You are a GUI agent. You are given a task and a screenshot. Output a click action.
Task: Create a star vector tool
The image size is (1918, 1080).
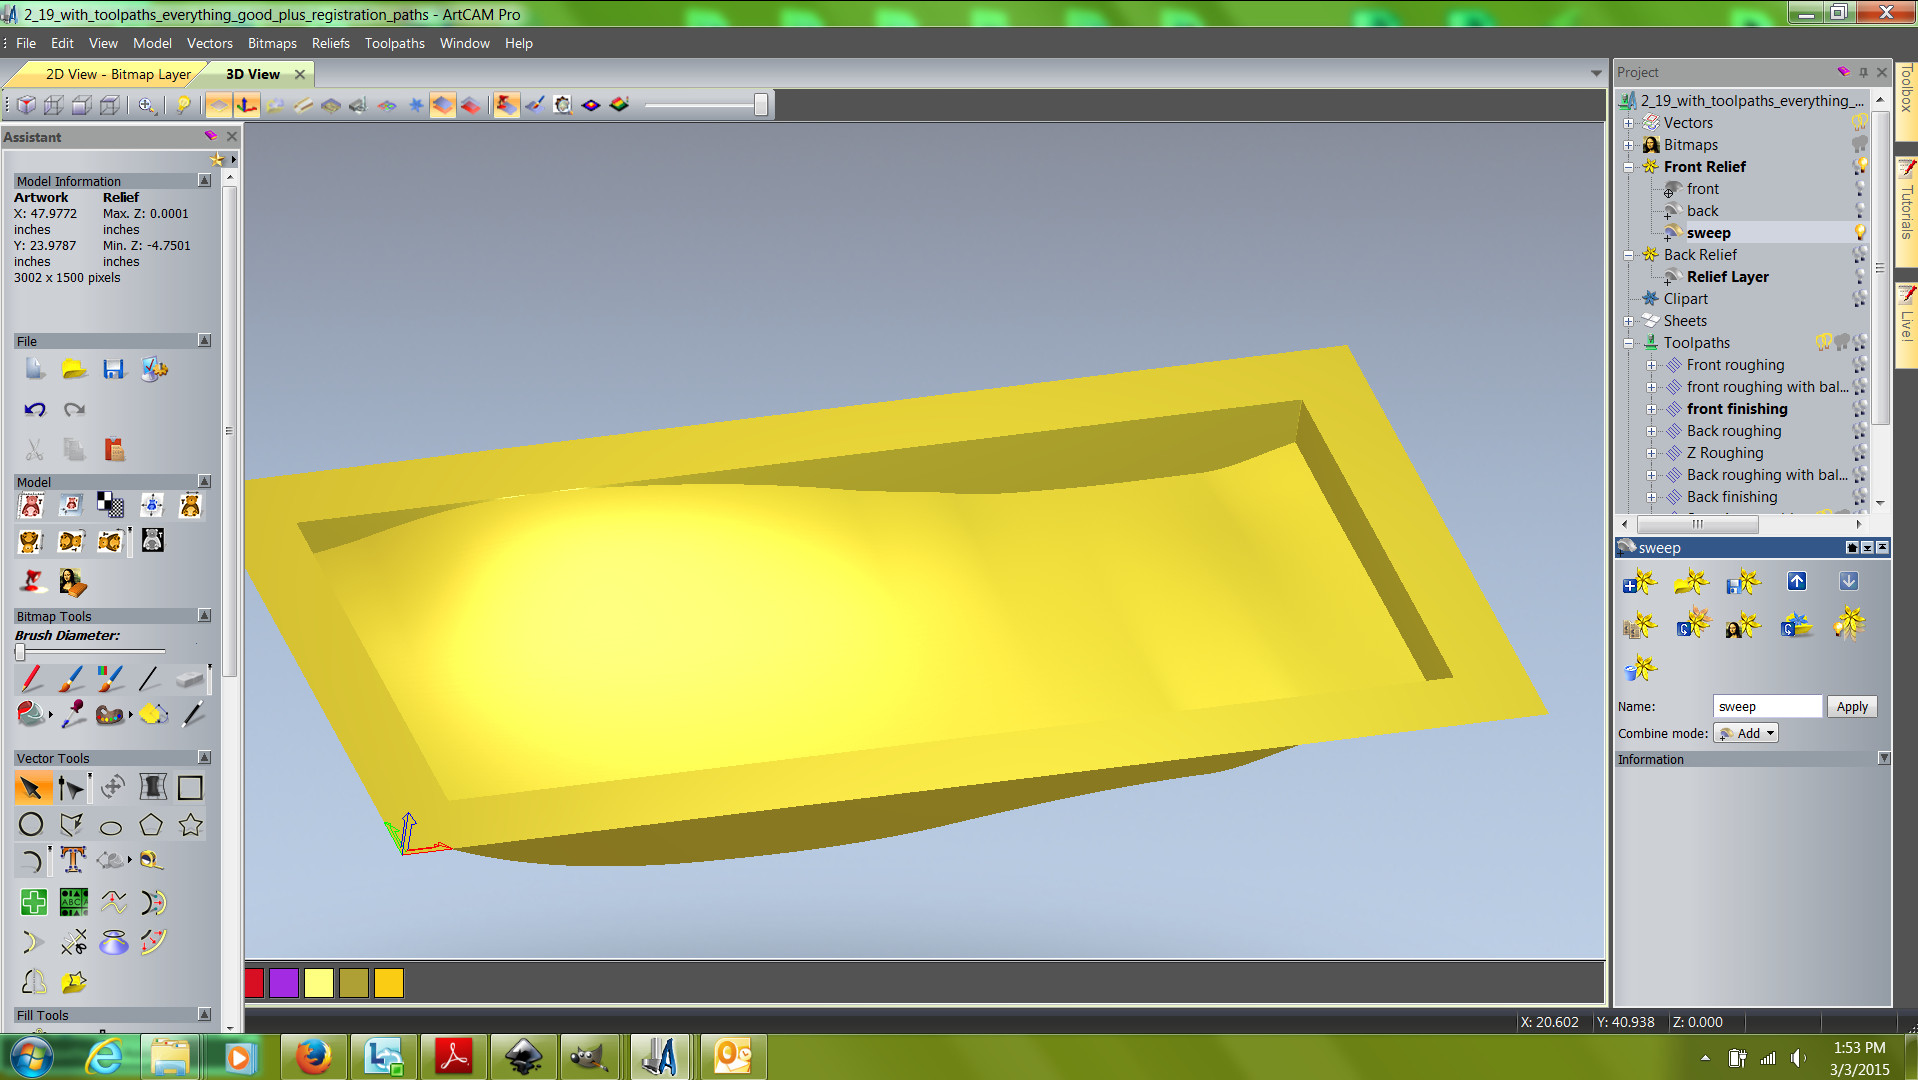[190, 825]
